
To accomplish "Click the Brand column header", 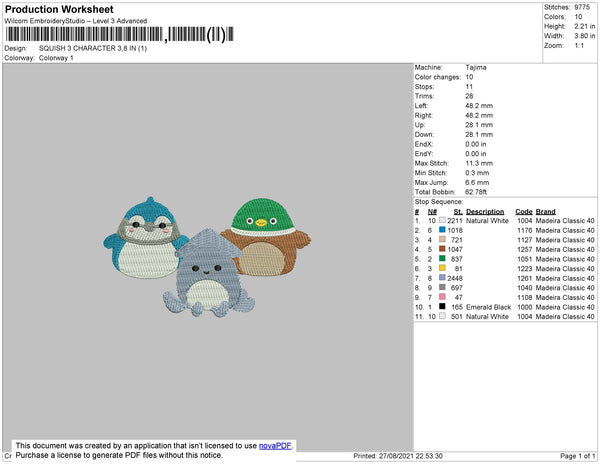I will point(546,212).
